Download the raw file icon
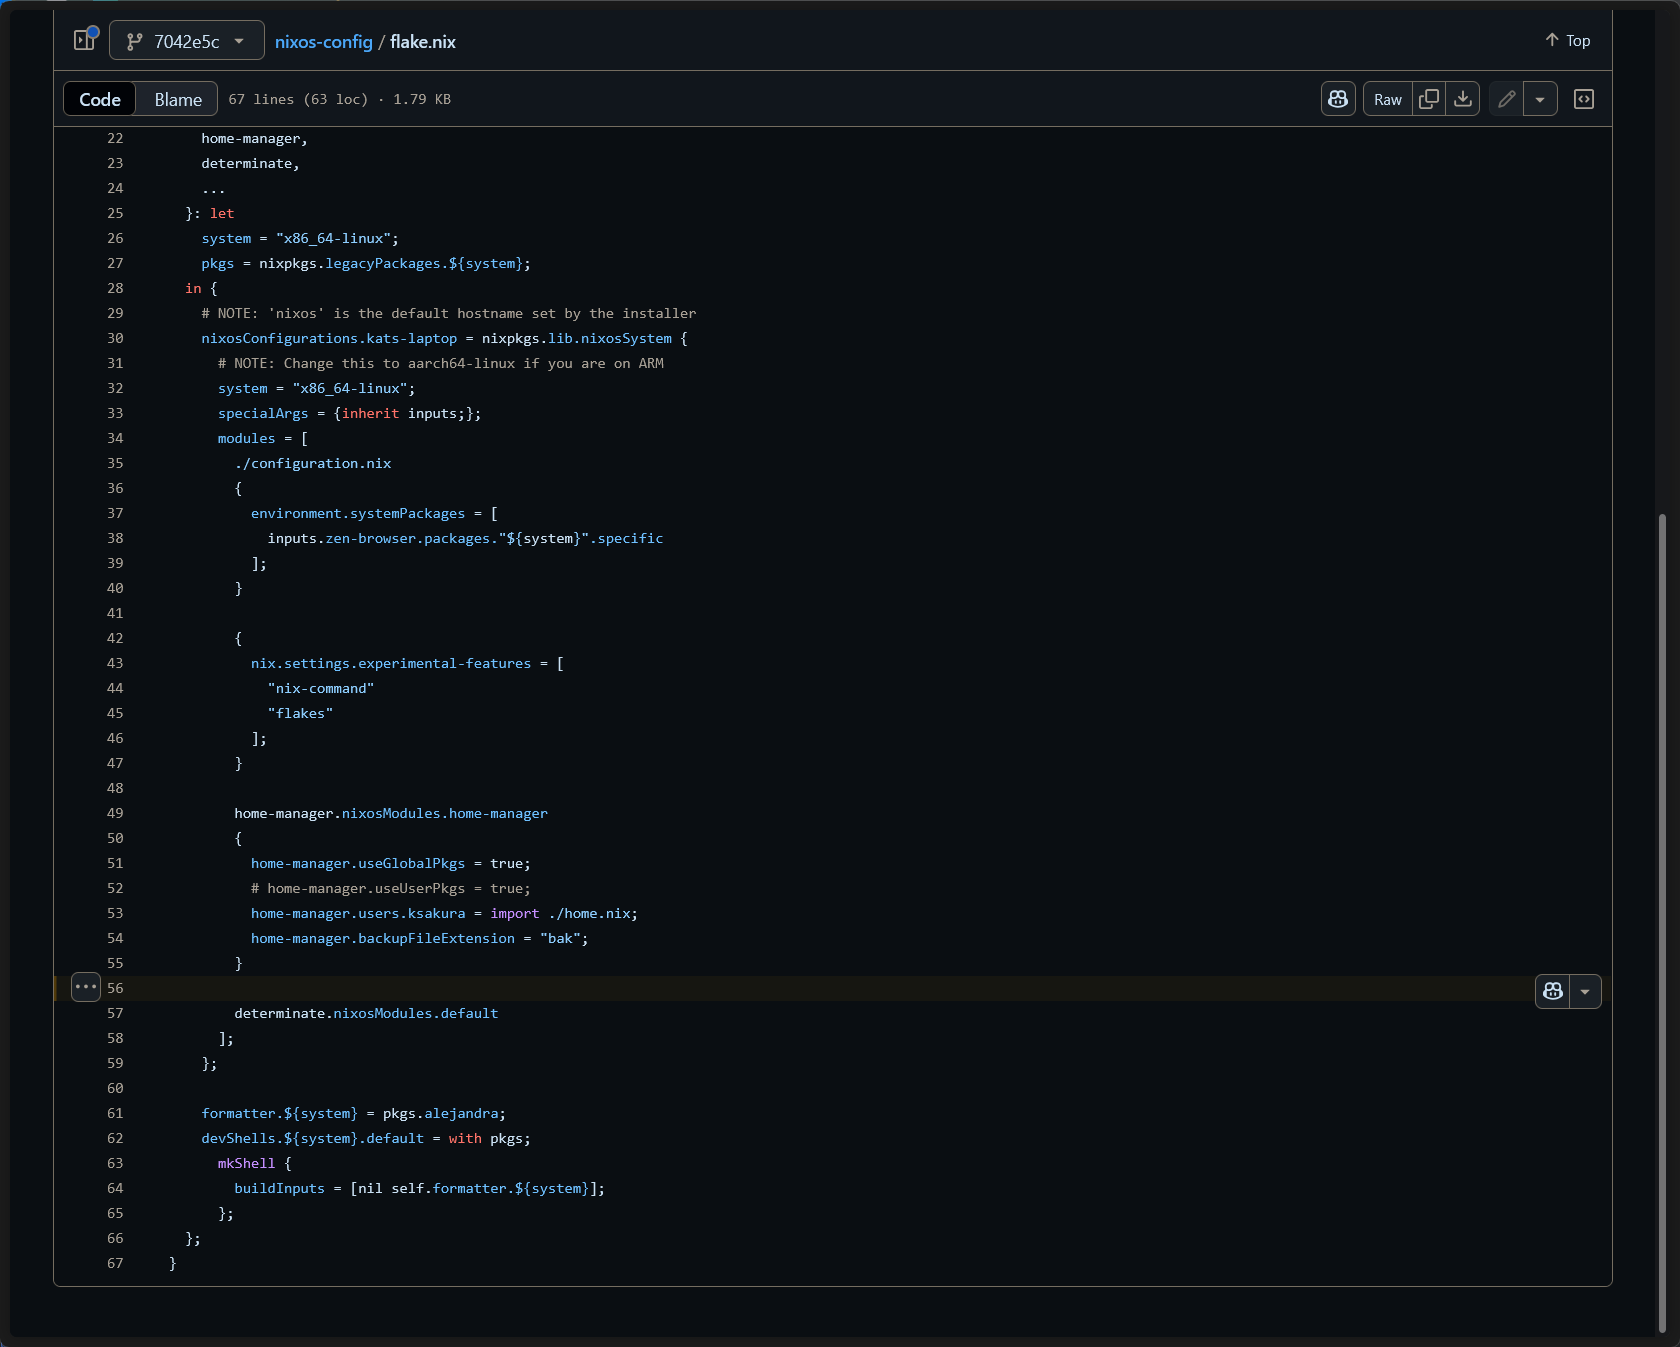This screenshot has height=1347, width=1680. click(x=1463, y=99)
